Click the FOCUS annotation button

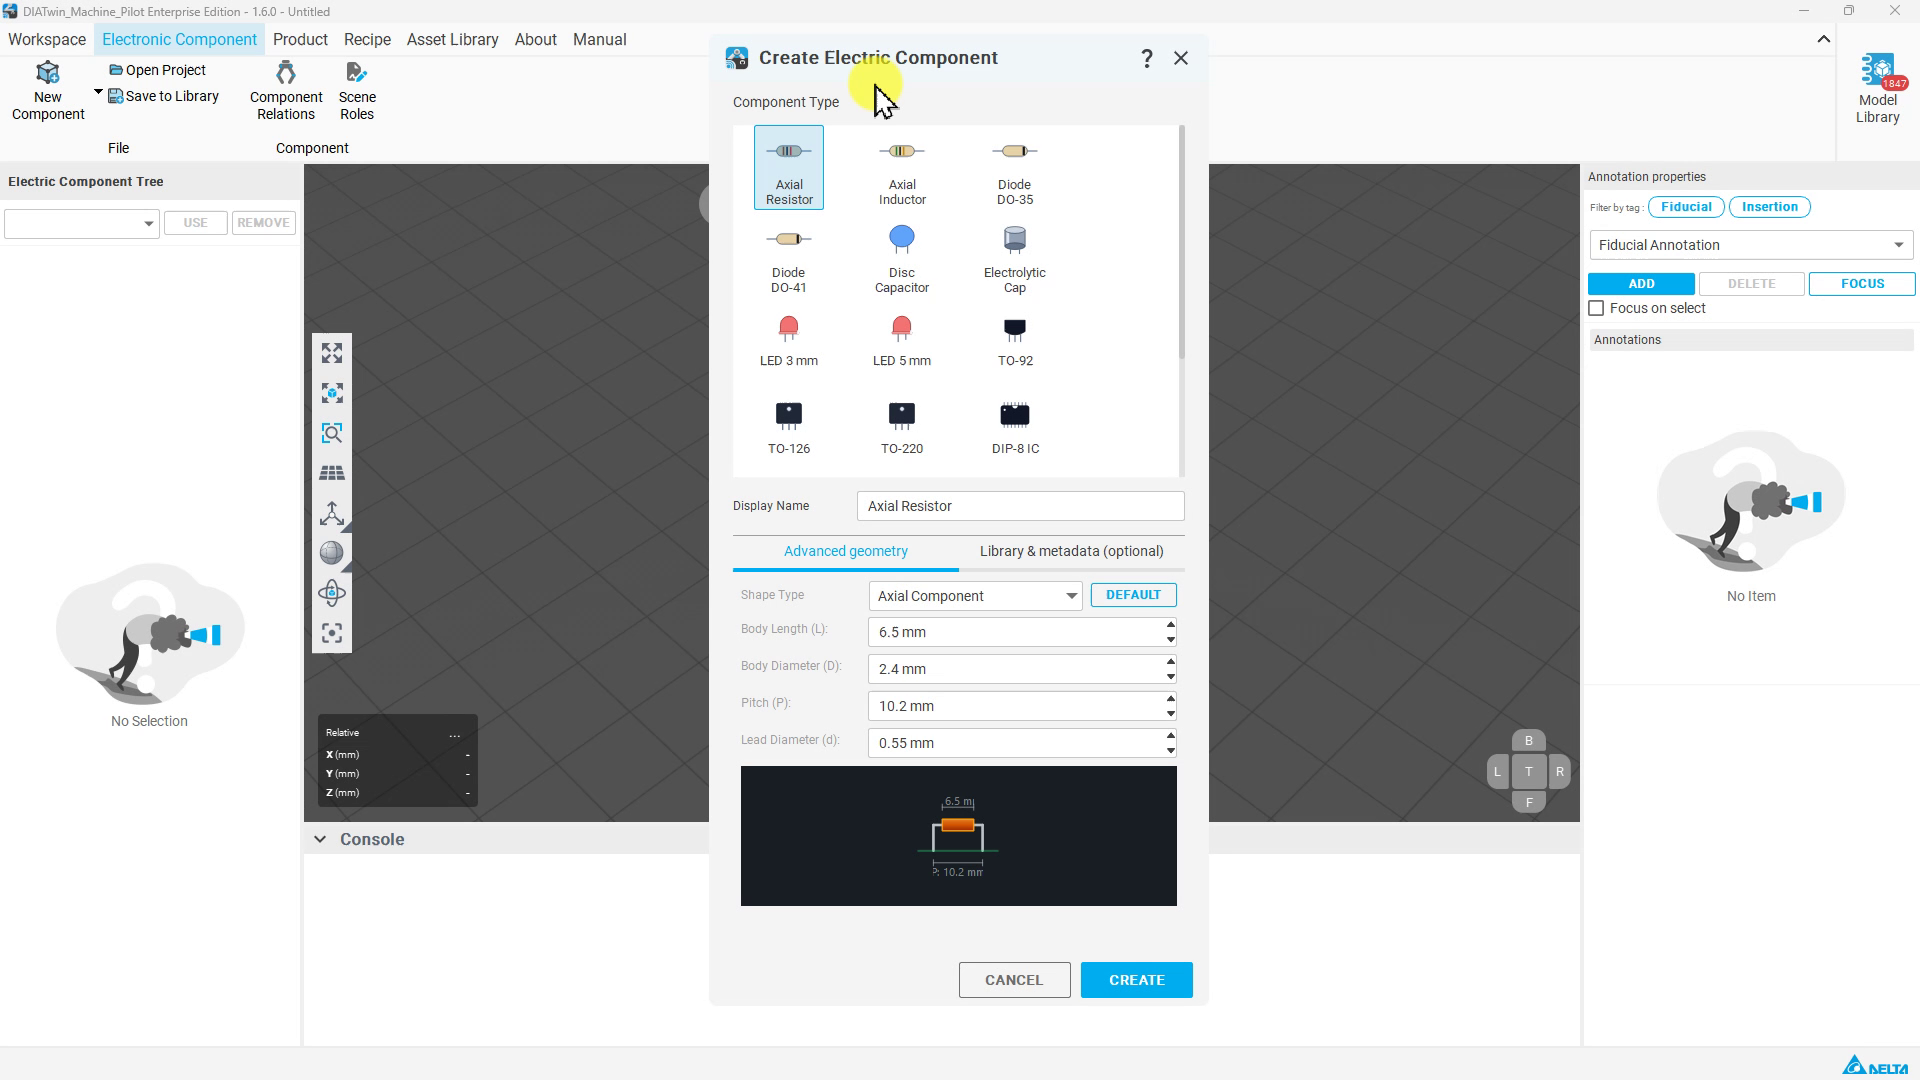click(x=1862, y=284)
